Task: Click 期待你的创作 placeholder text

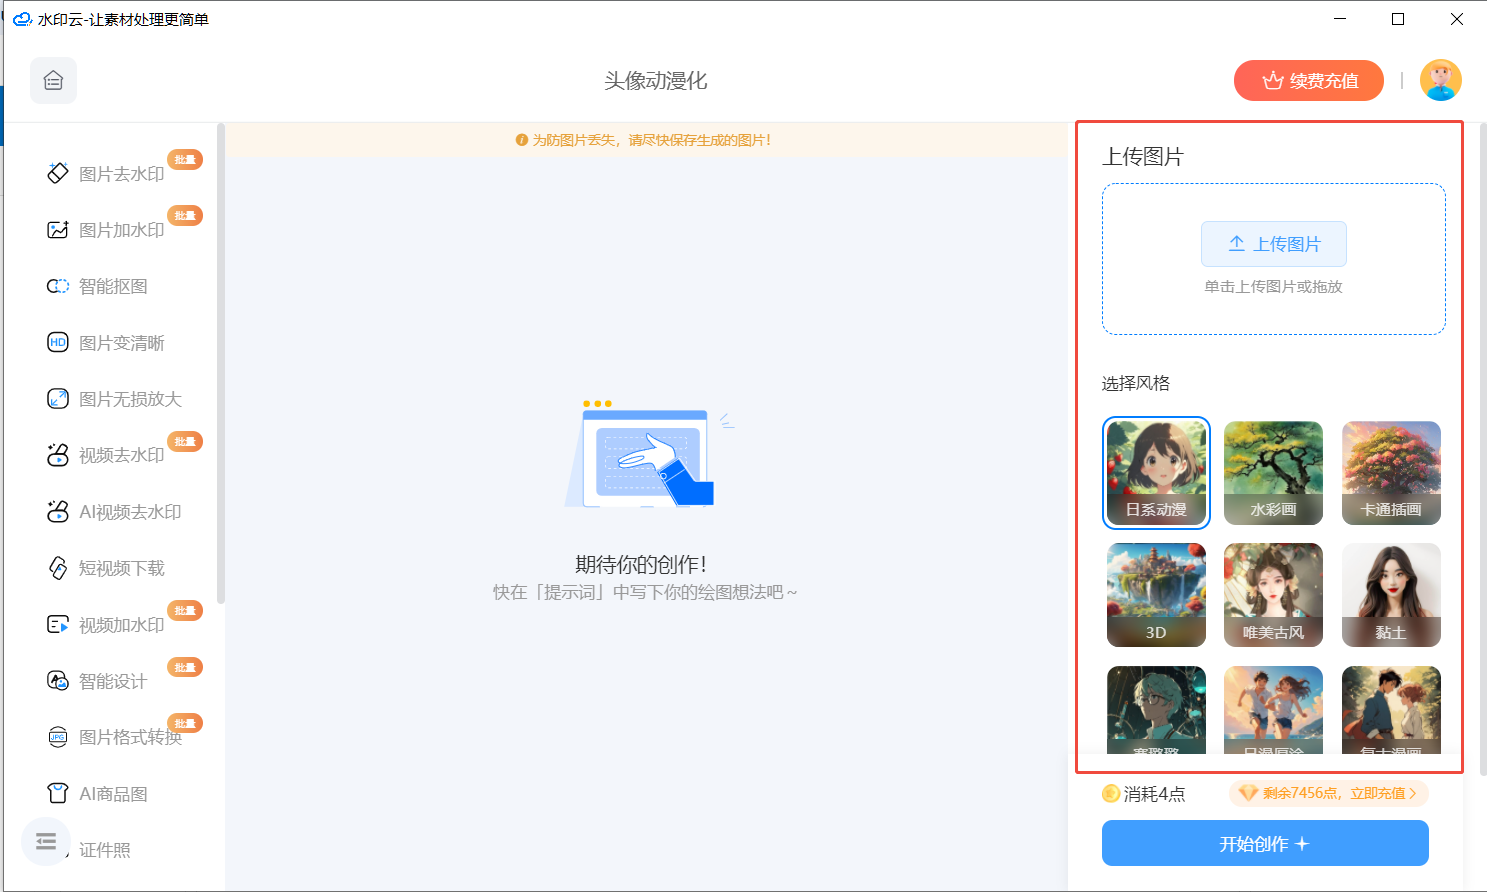Action: 641,564
